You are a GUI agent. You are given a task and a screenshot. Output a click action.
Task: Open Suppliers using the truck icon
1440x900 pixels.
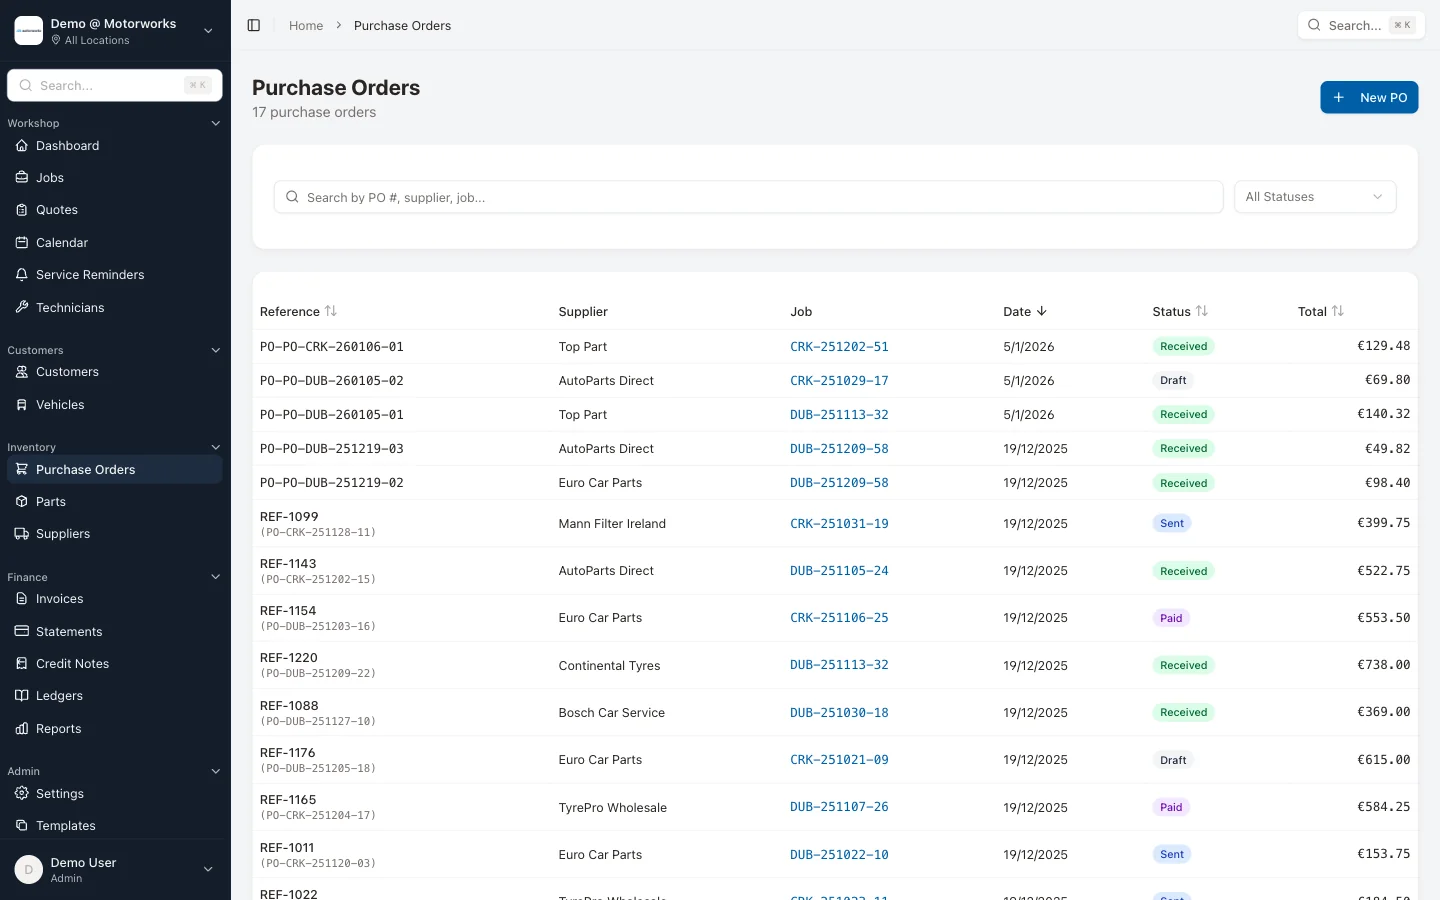pyautogui.click(x=20, y=534)
